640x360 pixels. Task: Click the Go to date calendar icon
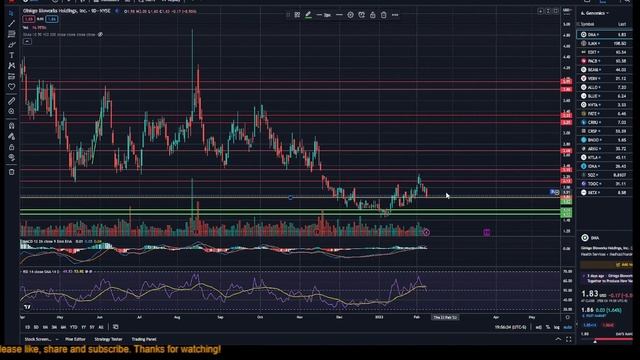pyautogui.click(x=116, y=327)
